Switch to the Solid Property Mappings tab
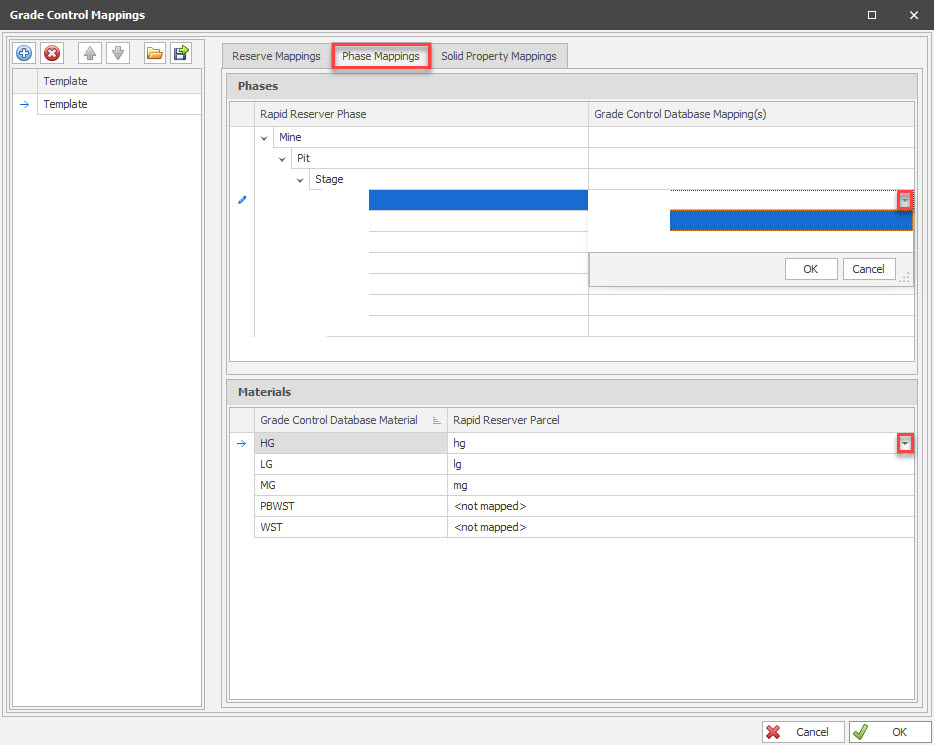 pos(498,56)
